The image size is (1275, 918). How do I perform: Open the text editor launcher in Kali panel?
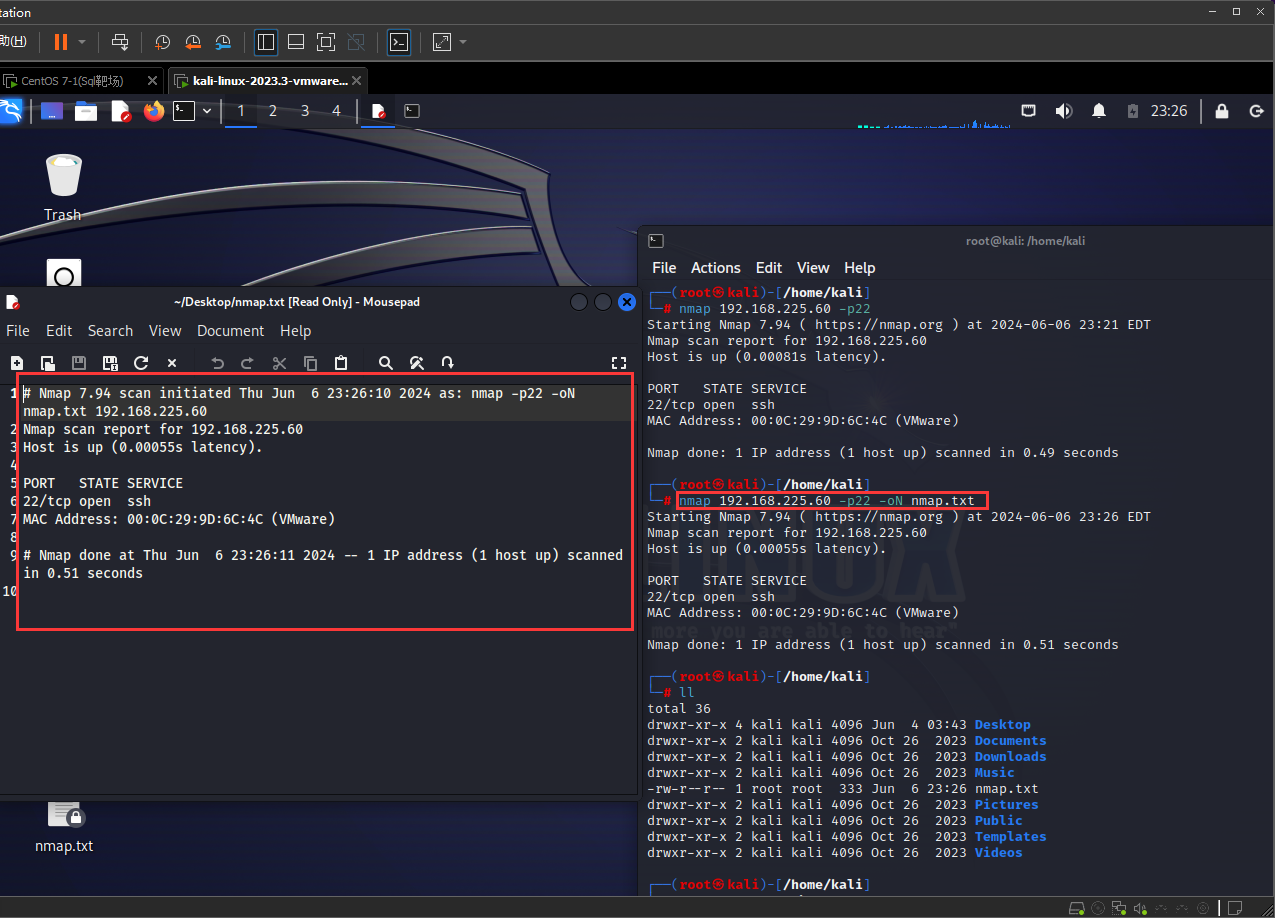click(121, 111)
